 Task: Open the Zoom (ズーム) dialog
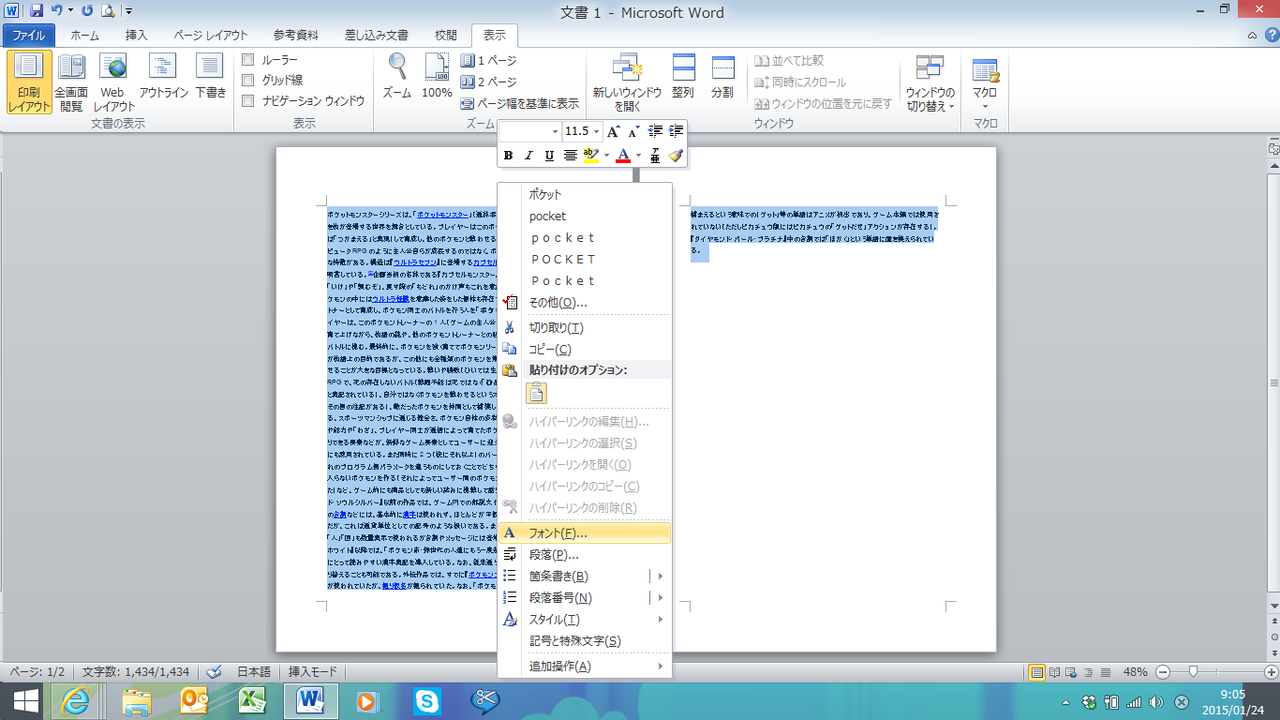(x=397, y=76)
